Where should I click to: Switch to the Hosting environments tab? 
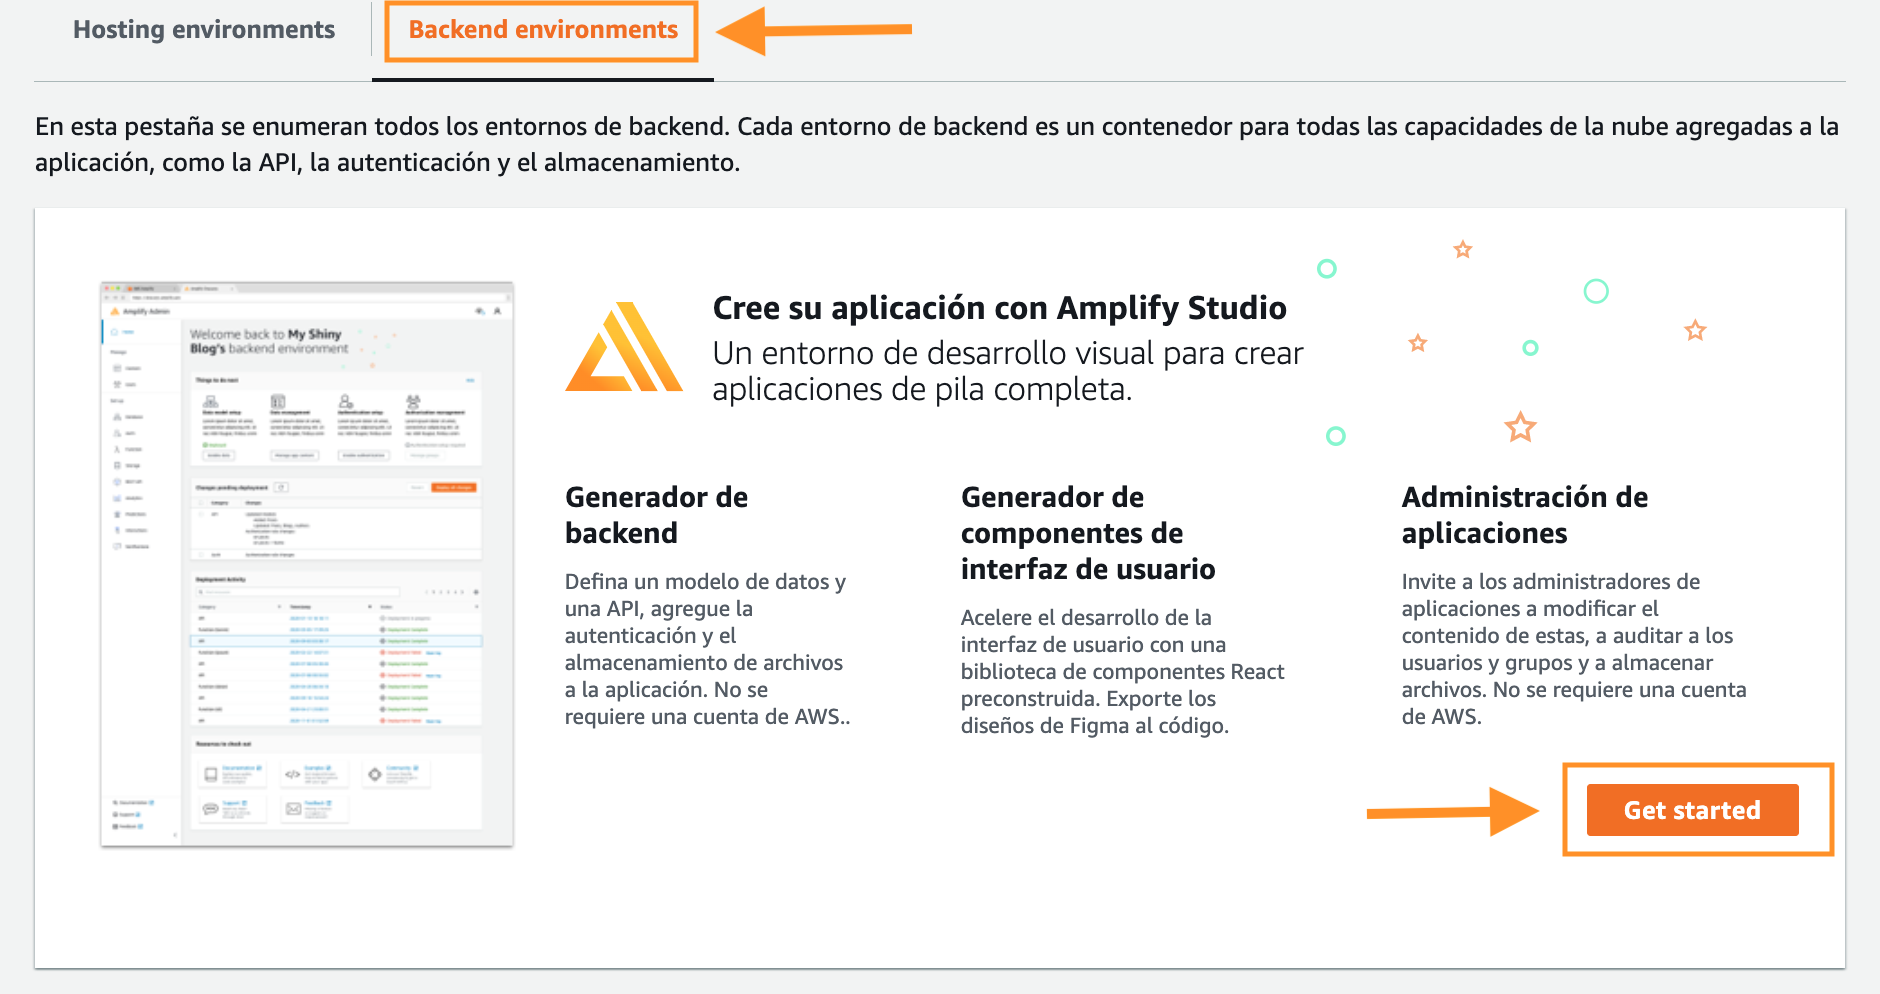point(204,30)
